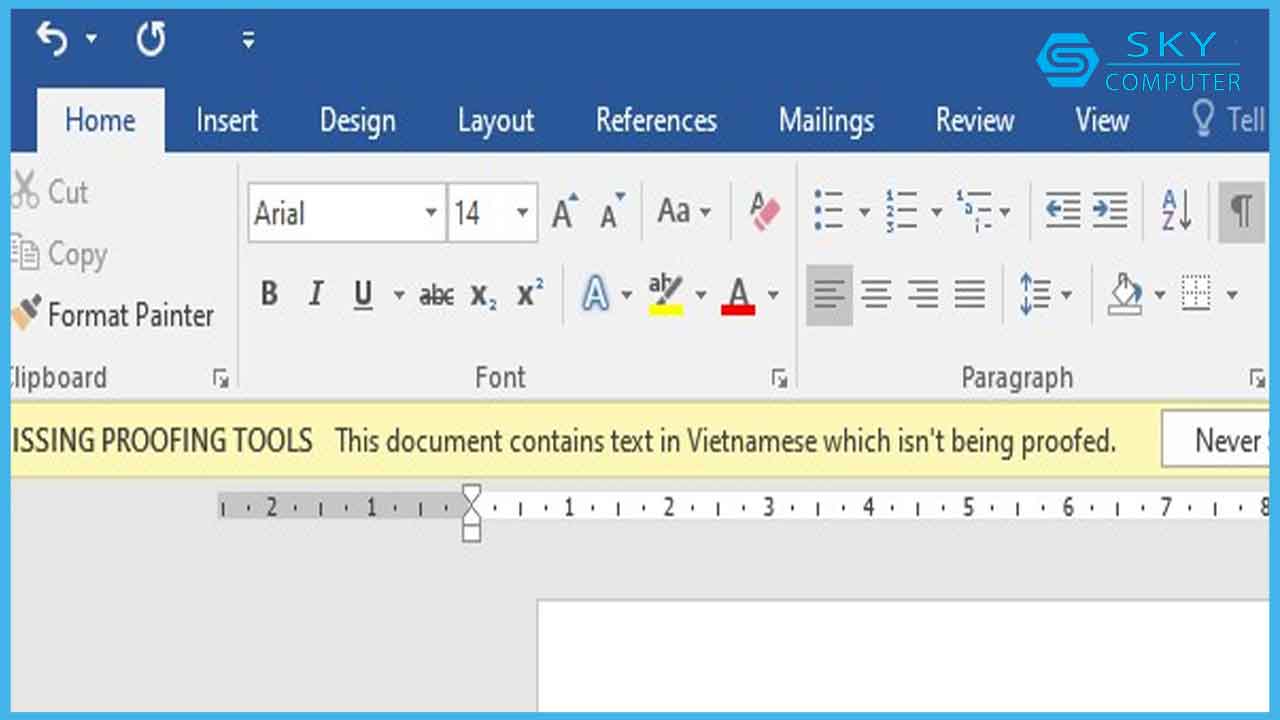The height and width of the screenshot is (720, 1280).
Task: Open the References tab
Action: pos(656,121)
